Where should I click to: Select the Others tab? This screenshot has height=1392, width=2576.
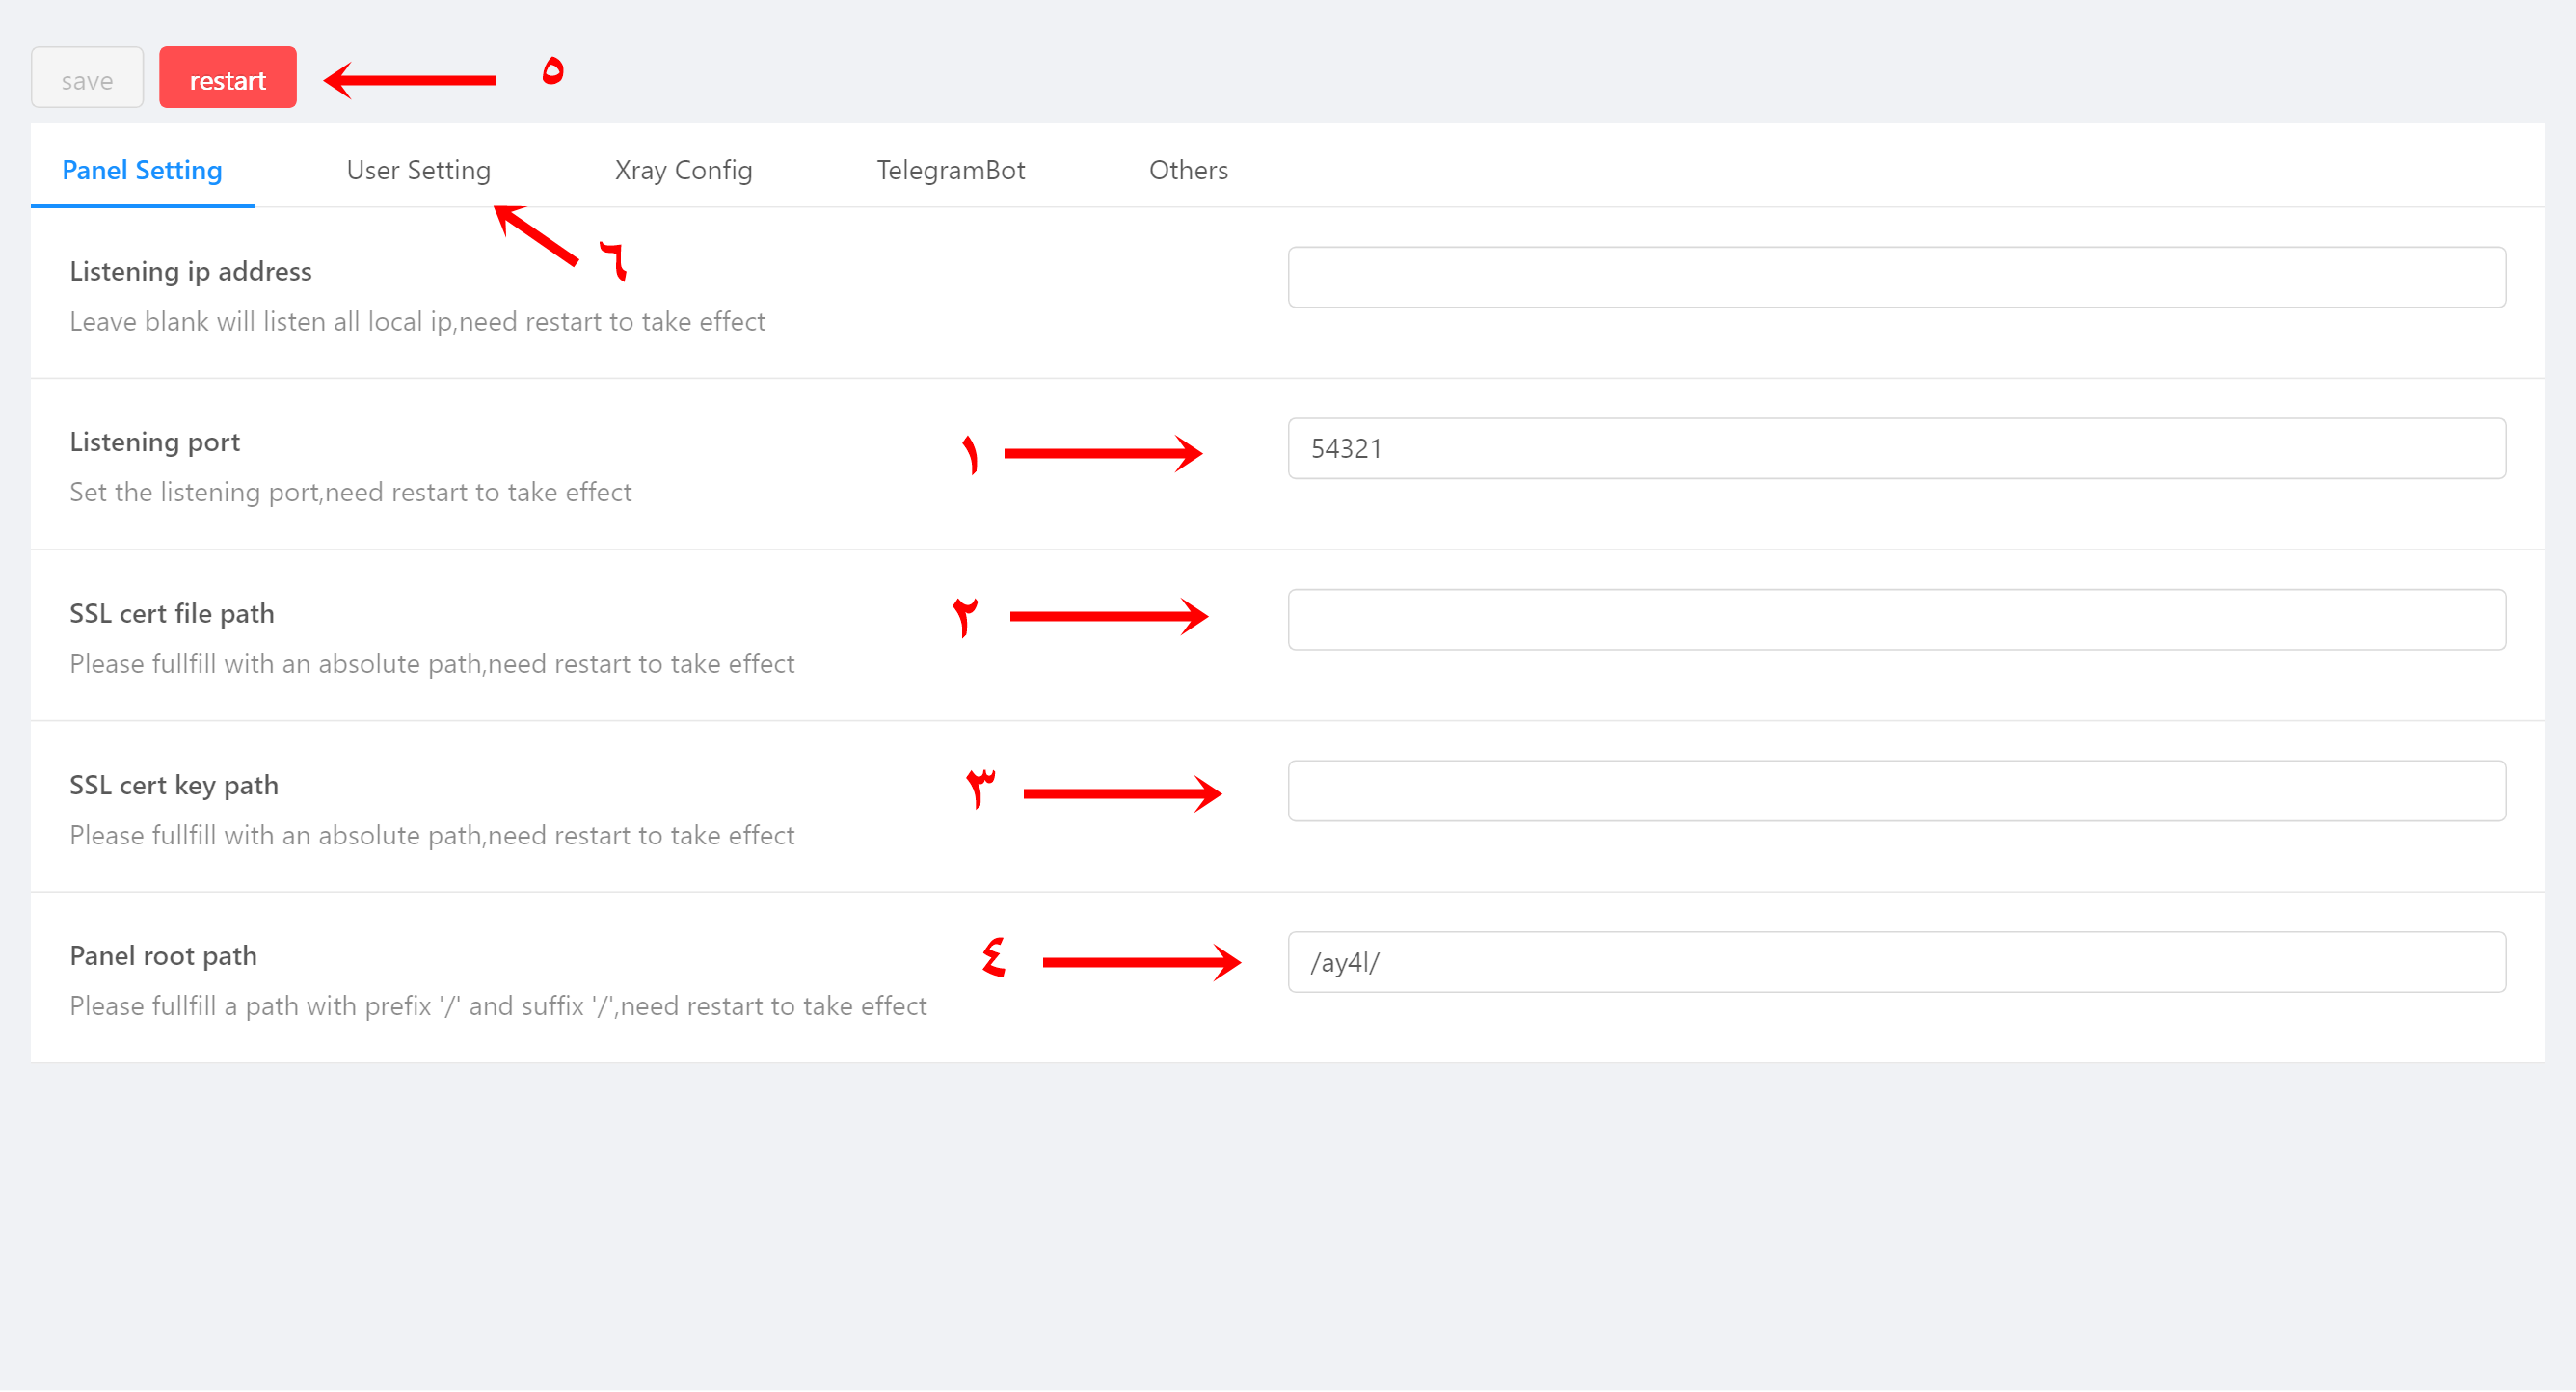(x=1188, y=168)
